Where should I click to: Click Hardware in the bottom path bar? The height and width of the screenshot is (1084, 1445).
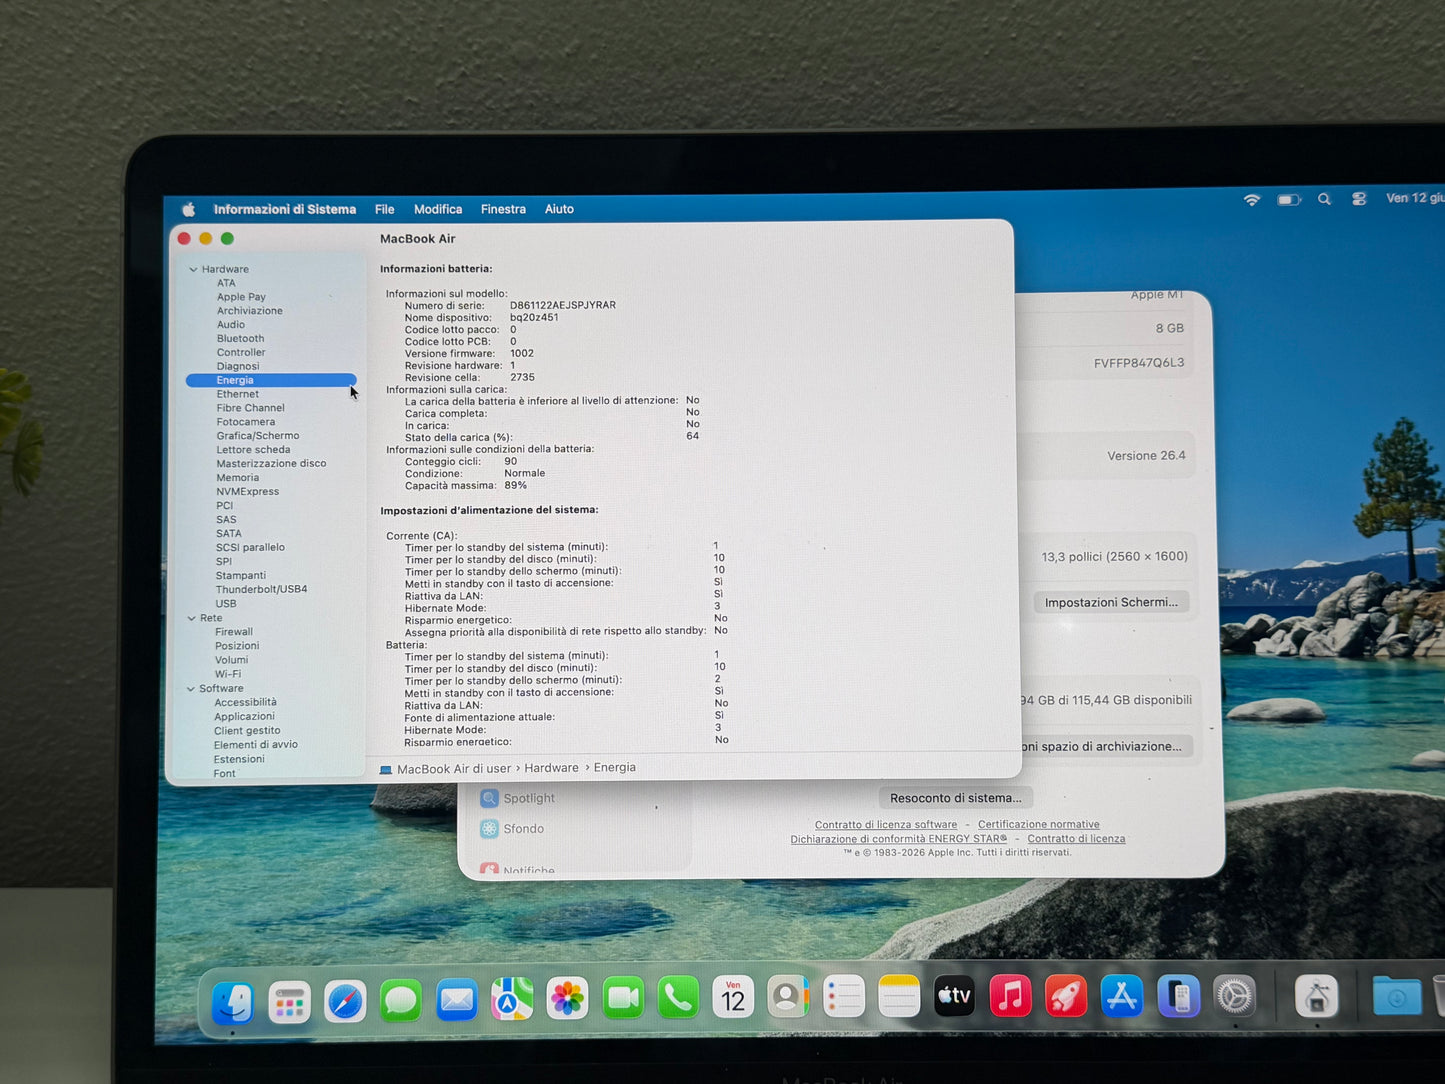(x=551, y=768)
